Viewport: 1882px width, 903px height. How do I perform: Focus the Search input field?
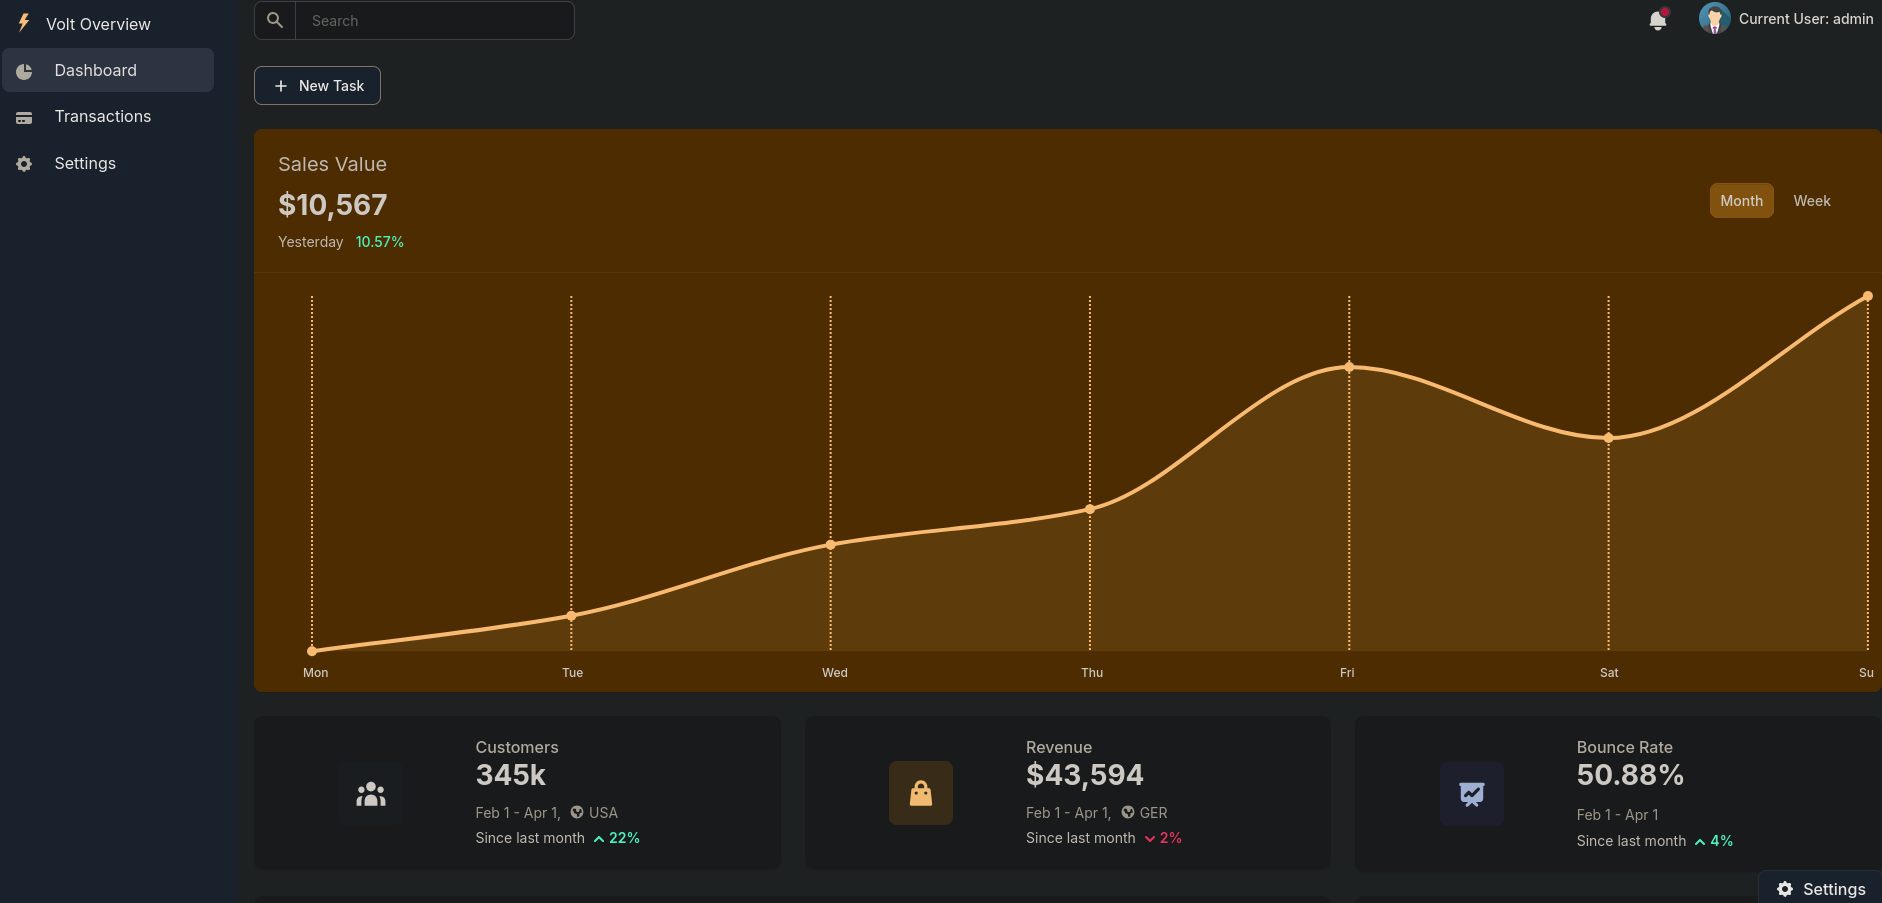click(434, 20)
